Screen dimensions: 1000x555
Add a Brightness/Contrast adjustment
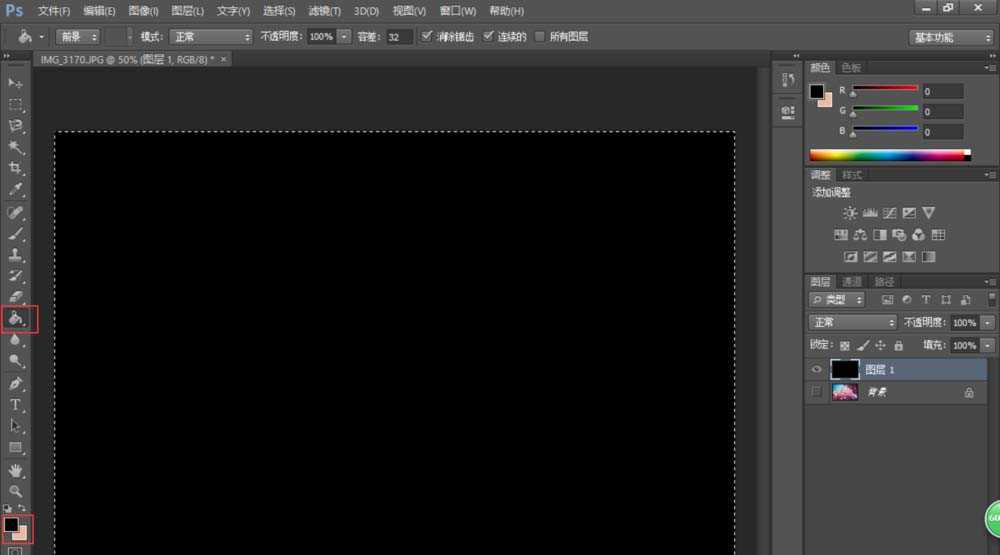849,213
